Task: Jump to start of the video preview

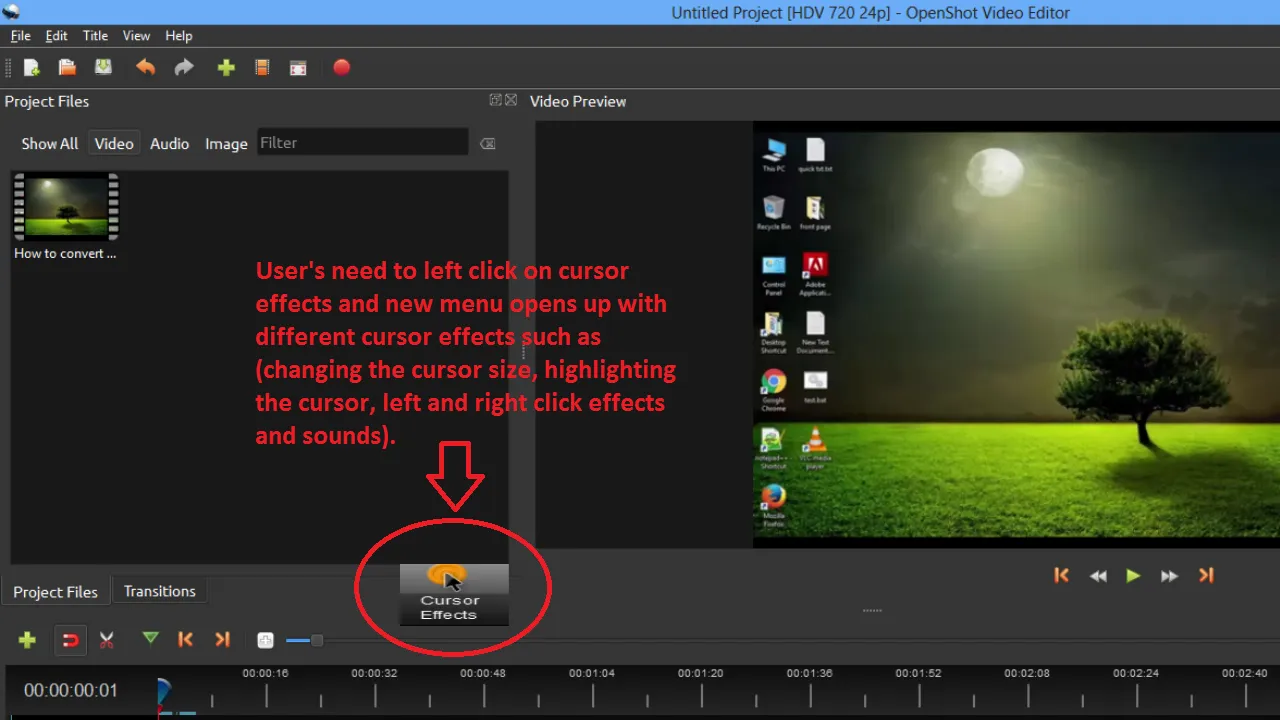Action: pyautogui.click(x=1062, y=575)
